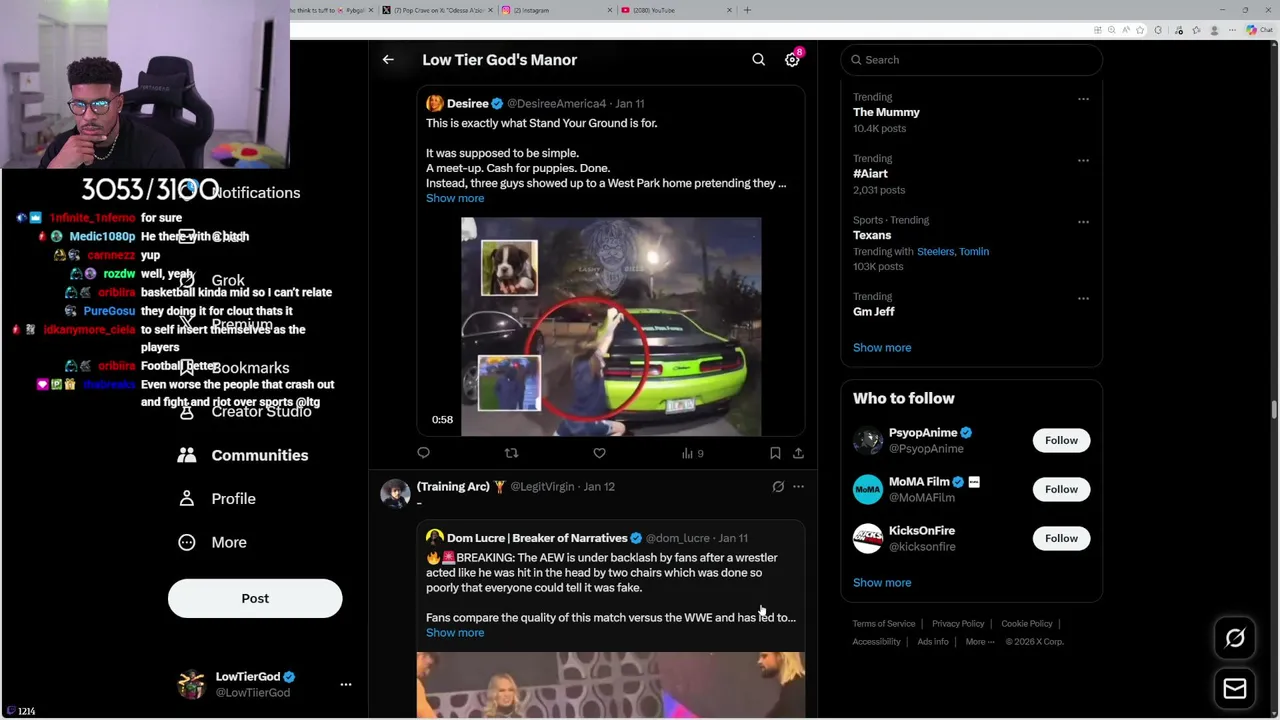The width and height of the screenshot is (1280, 720).
Task: Click the Grok icon on the Training Arc post
Action: [x=778, y=487]
